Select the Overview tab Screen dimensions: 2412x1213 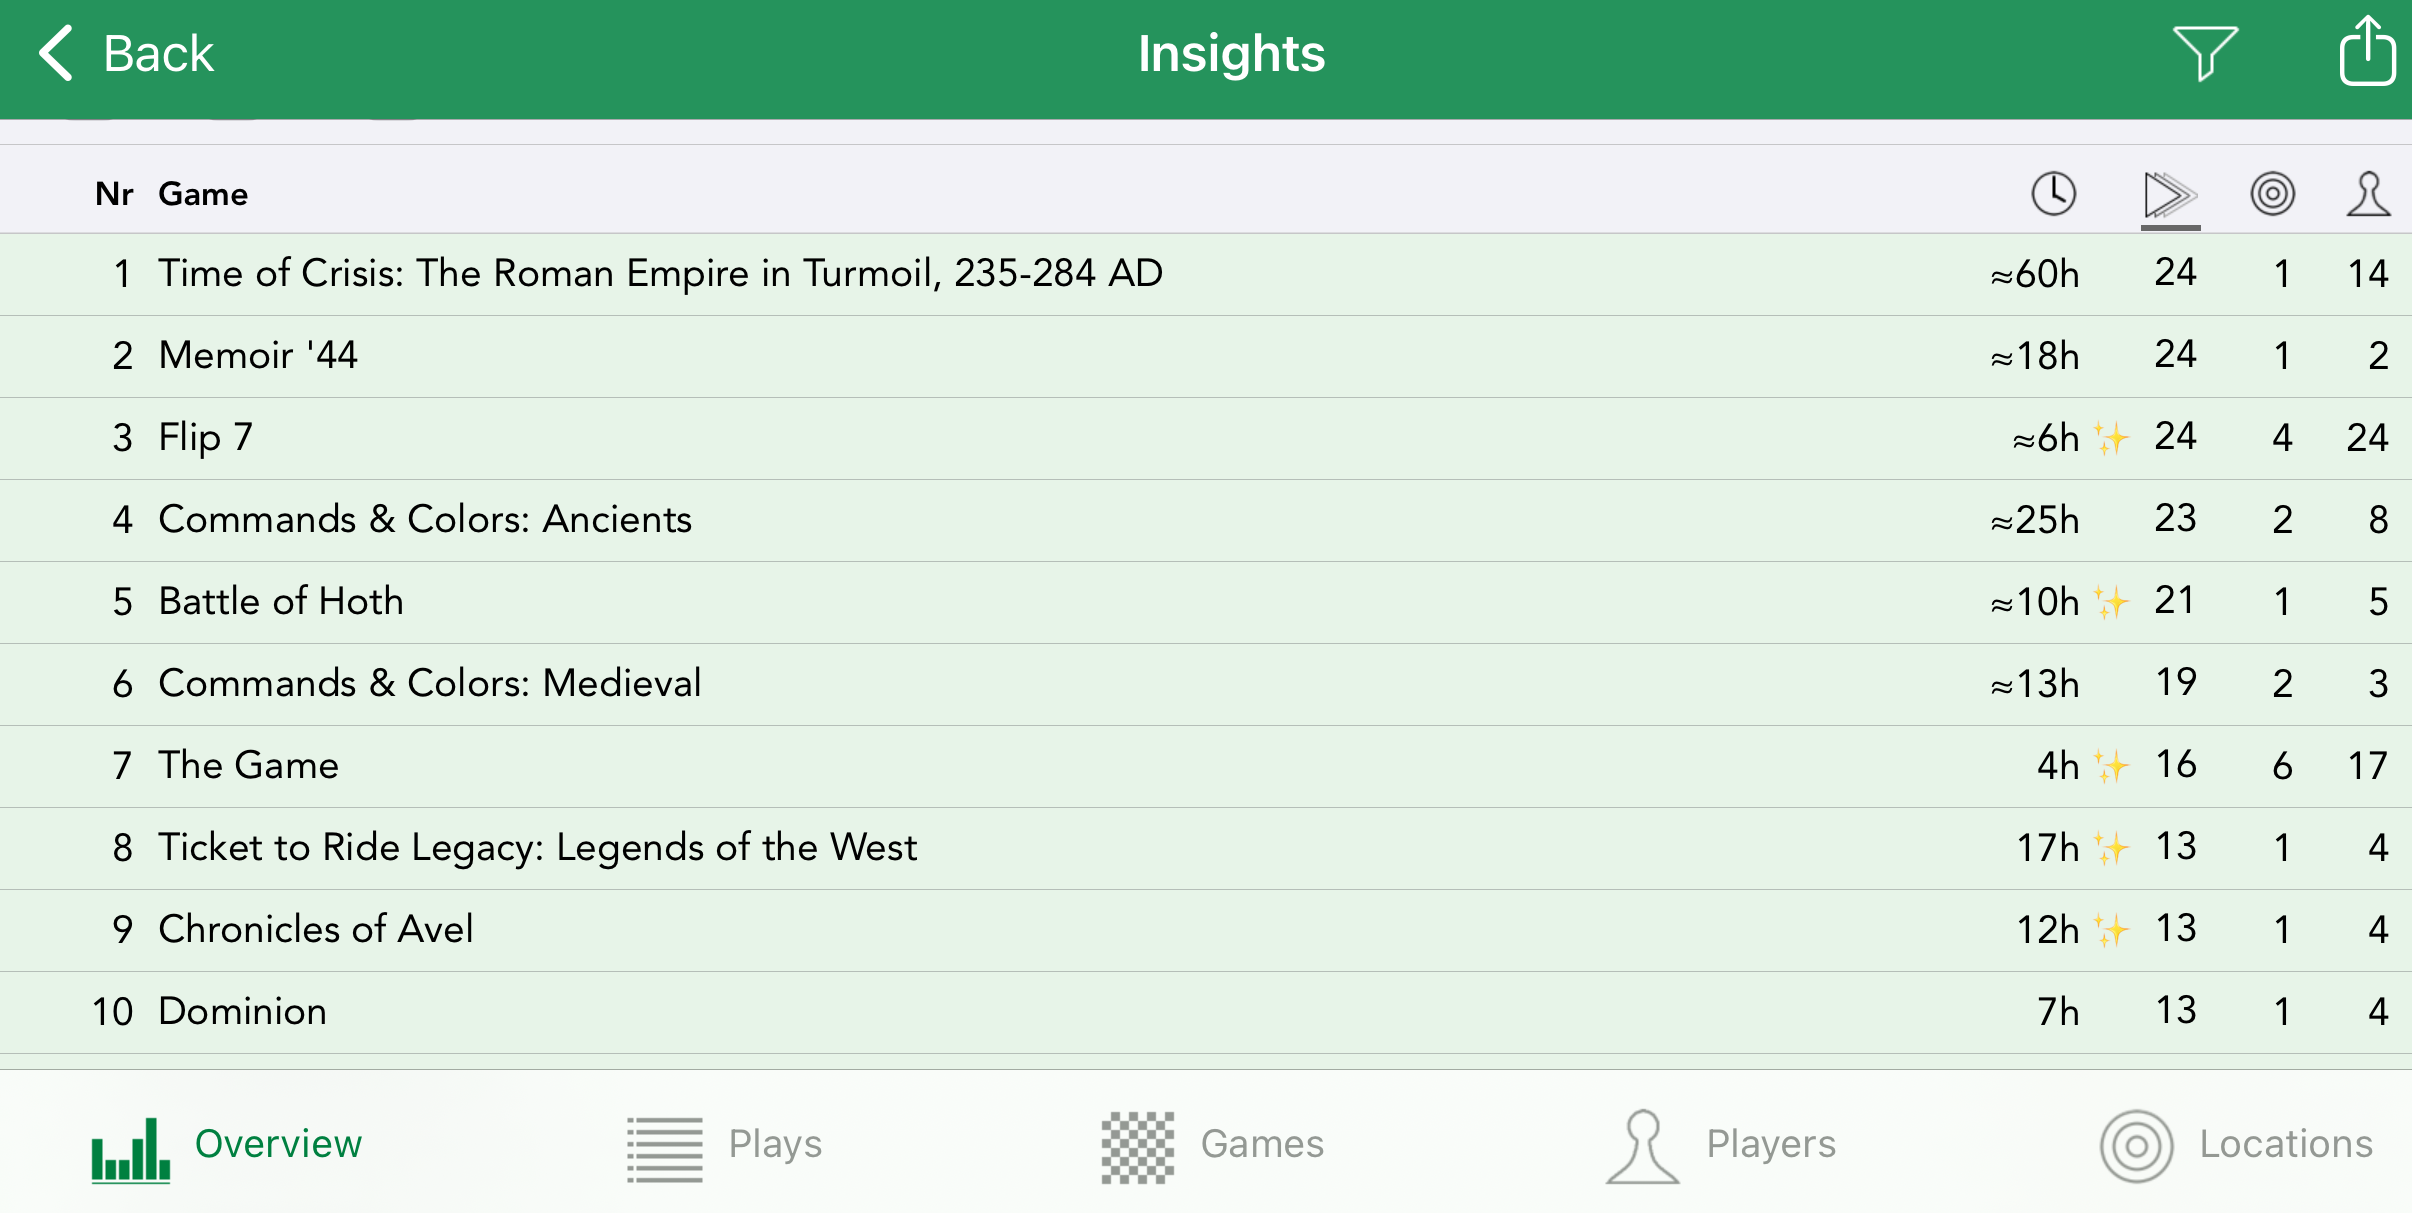[228, 1144]
